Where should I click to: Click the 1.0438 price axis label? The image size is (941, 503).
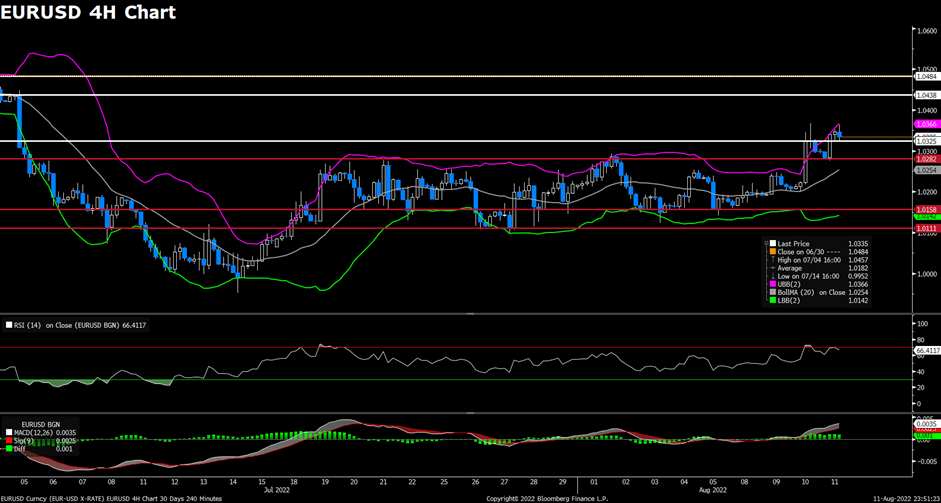(x=924, y=95)
